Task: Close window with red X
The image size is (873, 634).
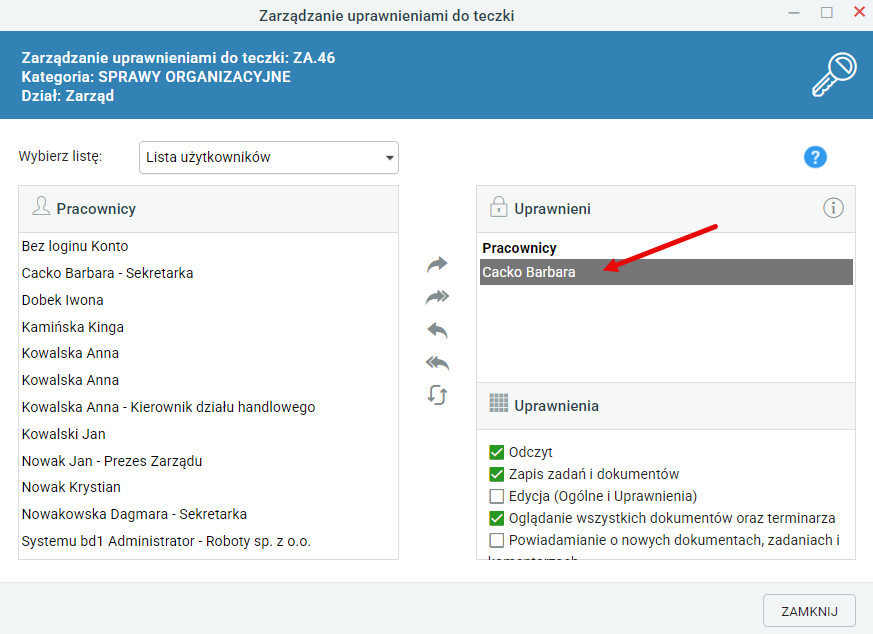Action: coord(859,12)
